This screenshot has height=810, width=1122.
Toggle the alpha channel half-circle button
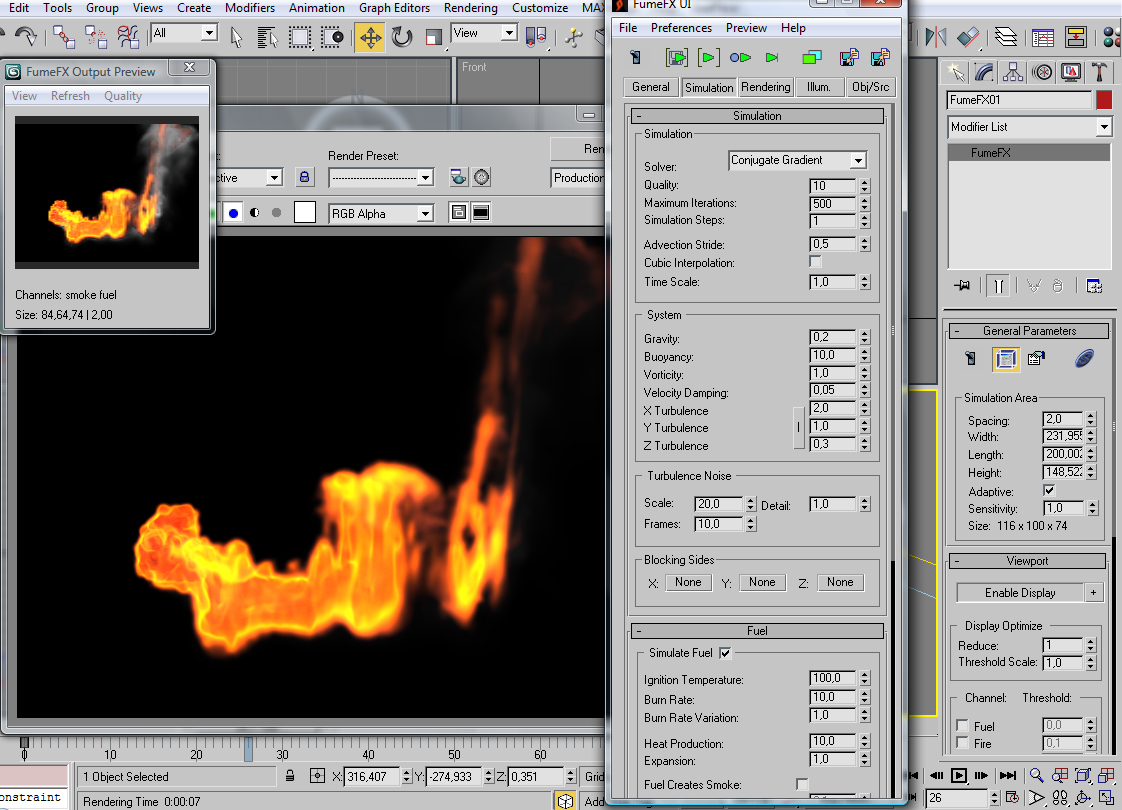click(255, 213)
